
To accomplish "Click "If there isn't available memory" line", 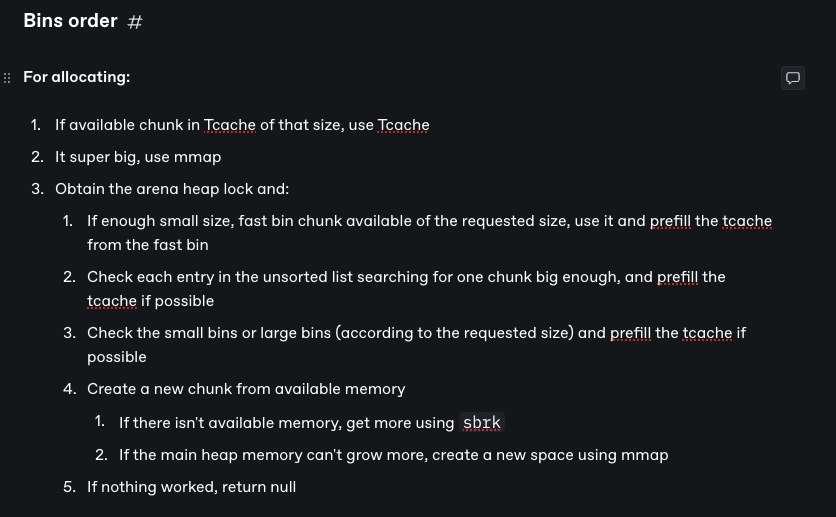I will [286, 423].
